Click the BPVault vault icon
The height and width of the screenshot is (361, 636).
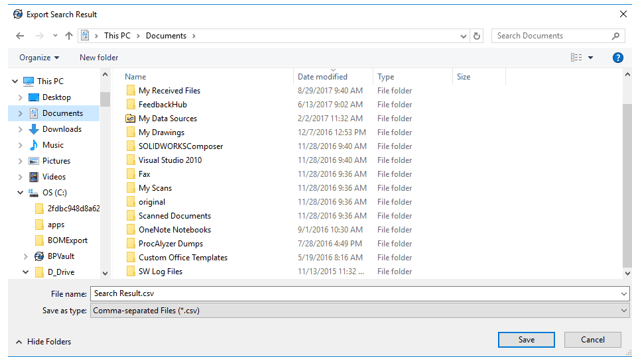39,256
